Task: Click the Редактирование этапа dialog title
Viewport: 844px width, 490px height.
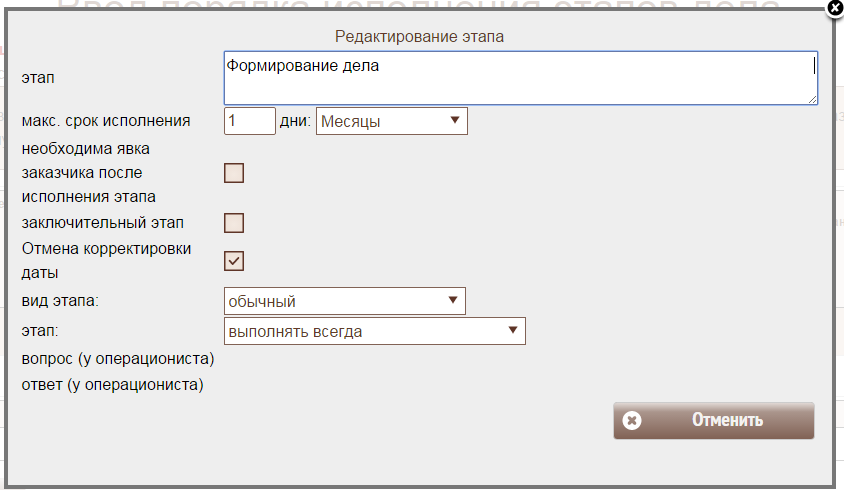Action: [420, 36]
